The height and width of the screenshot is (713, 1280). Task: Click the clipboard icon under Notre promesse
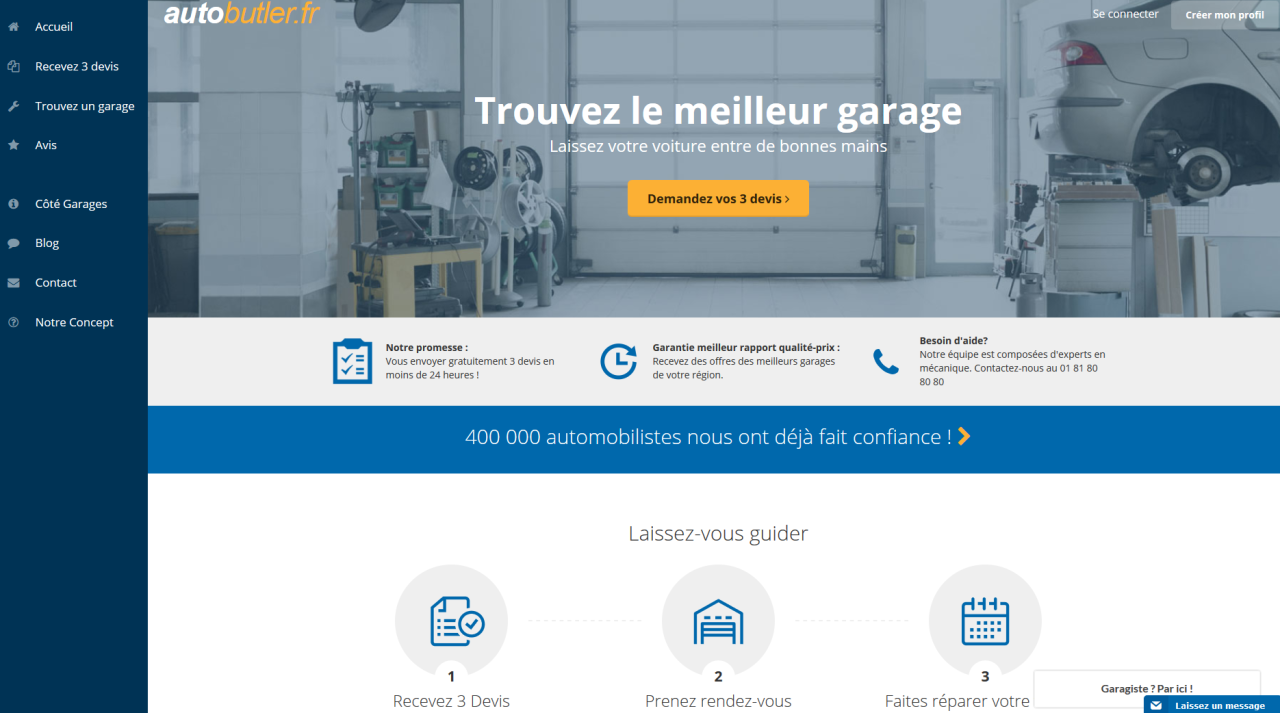352,361
